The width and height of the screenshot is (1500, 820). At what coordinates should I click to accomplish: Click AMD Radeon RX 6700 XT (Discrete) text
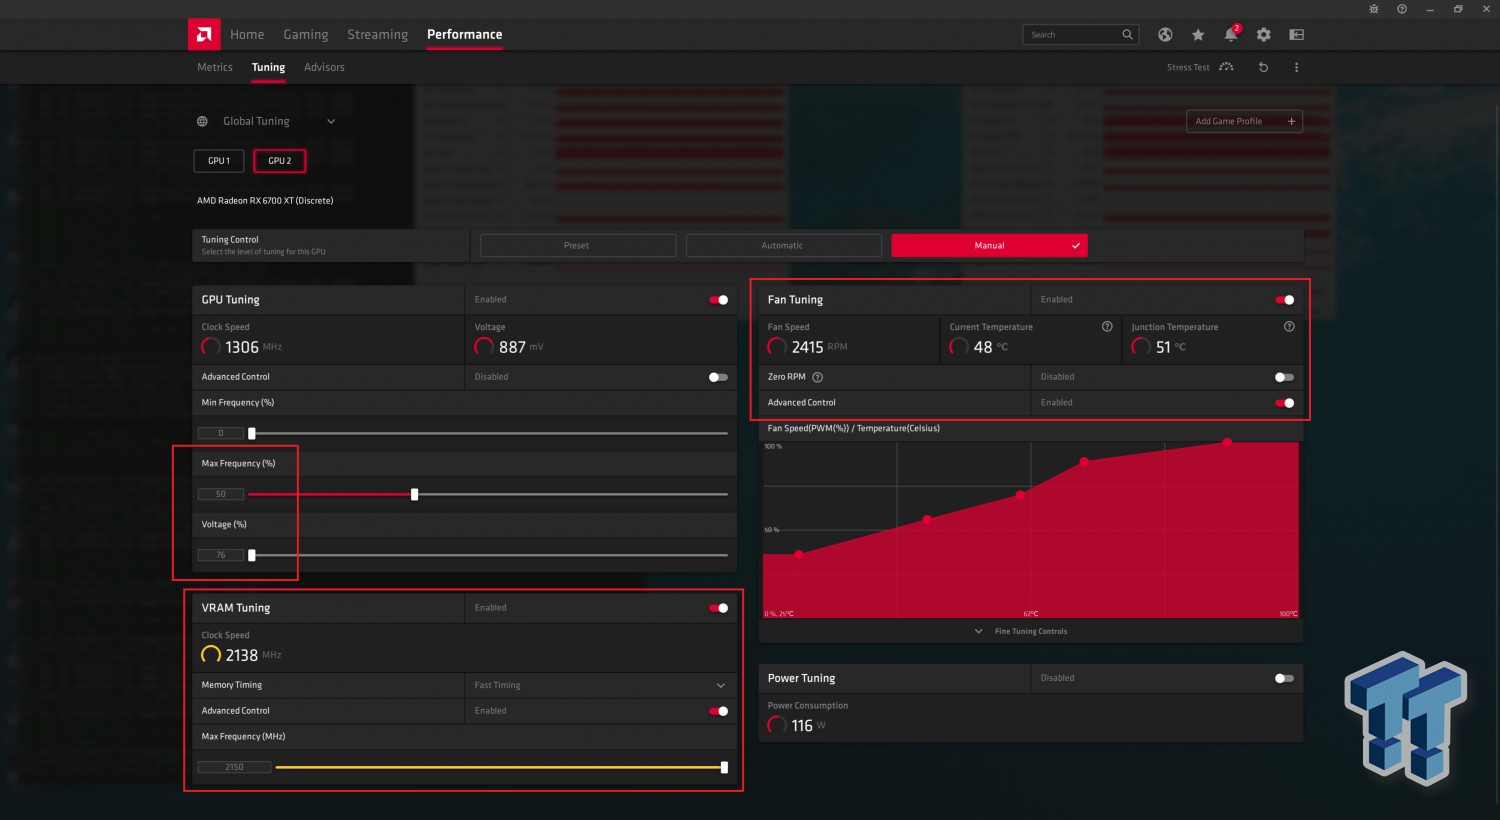click(x=265, y=200)
